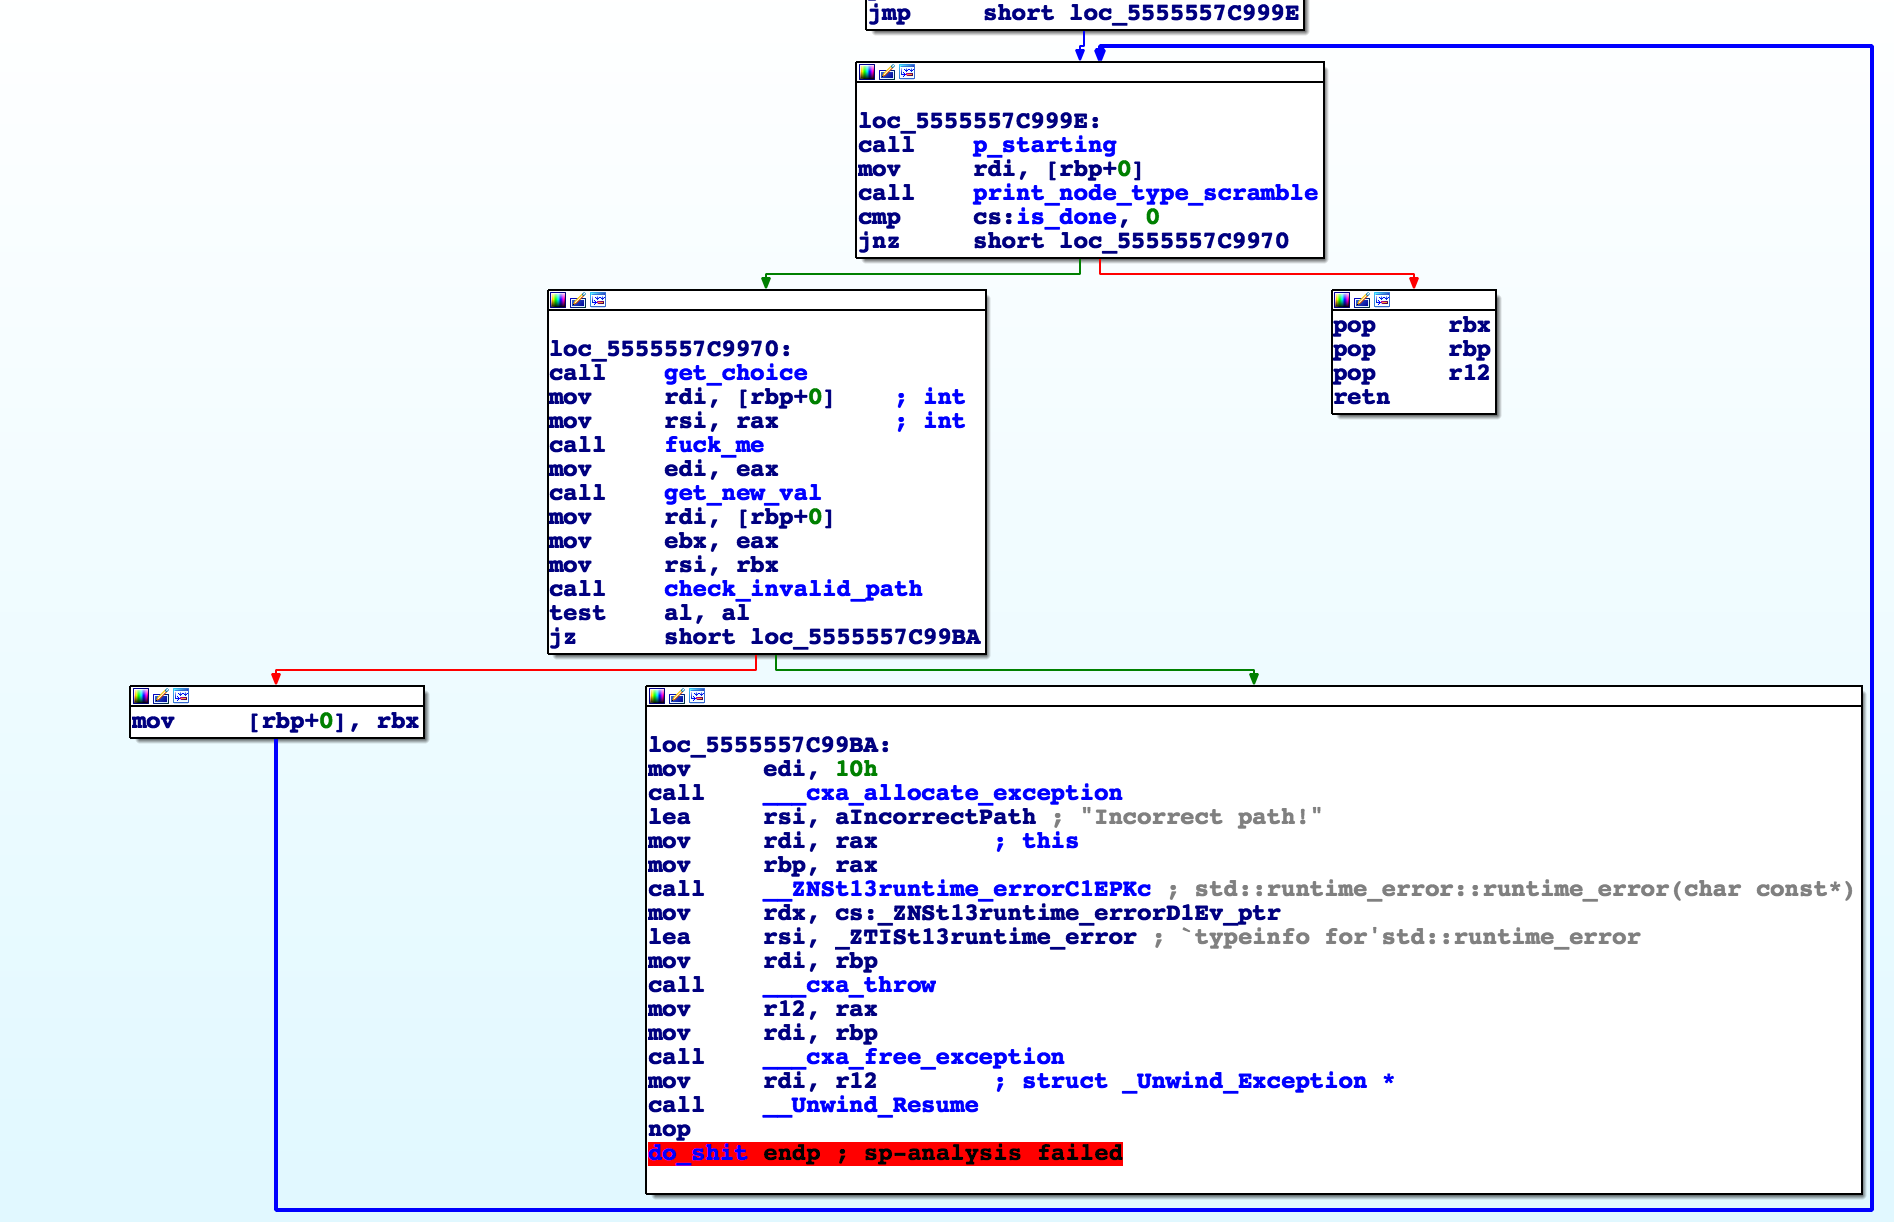This screenshot has width=1894, height=1222.
Task: Click pencil edit icon on loc_5555557C999E block
Action: [887, 72]
